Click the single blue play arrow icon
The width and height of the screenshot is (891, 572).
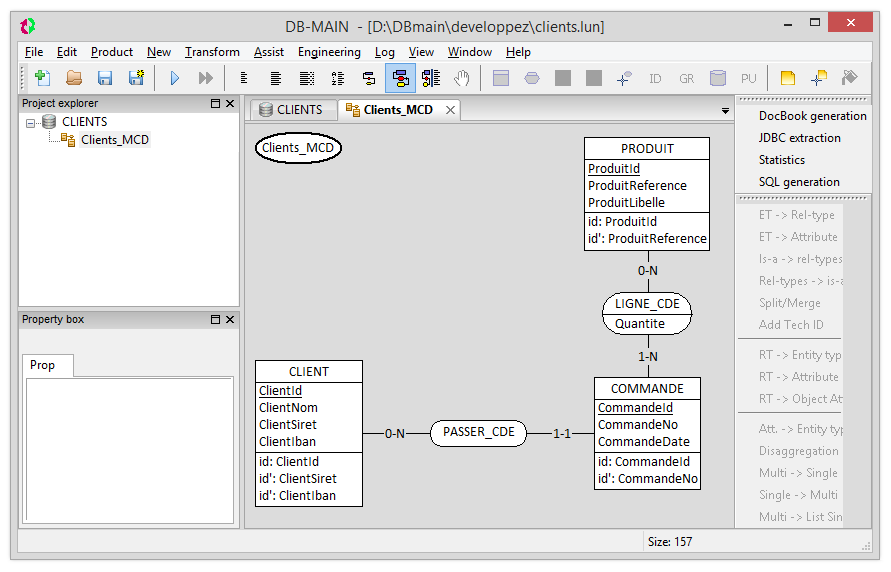(x=175, y=78)
